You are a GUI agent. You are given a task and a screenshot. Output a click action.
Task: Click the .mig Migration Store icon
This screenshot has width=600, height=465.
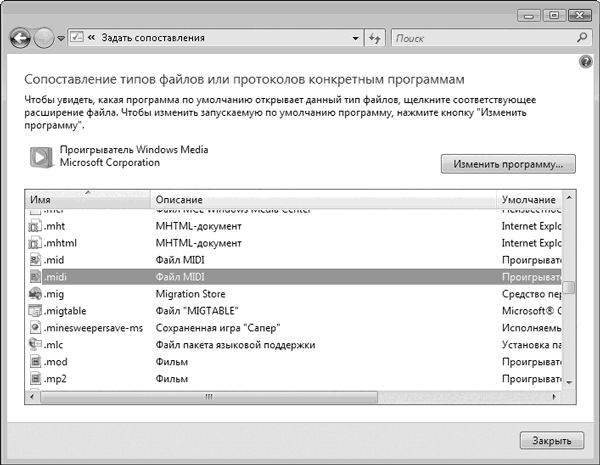point(34,294)
